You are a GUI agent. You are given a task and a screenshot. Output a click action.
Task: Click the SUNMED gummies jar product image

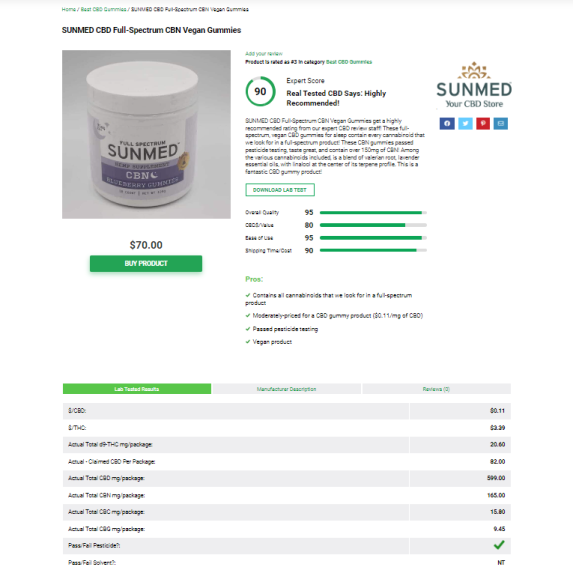coord(146,134)
